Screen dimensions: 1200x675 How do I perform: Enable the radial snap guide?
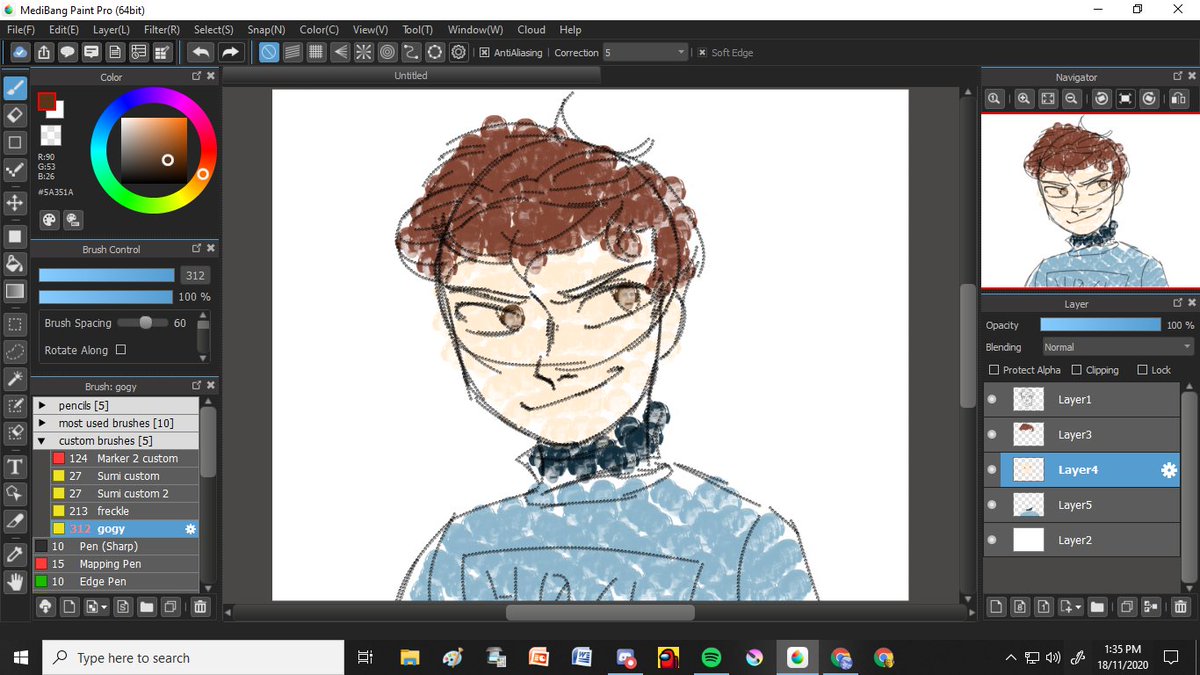[364, 52]
